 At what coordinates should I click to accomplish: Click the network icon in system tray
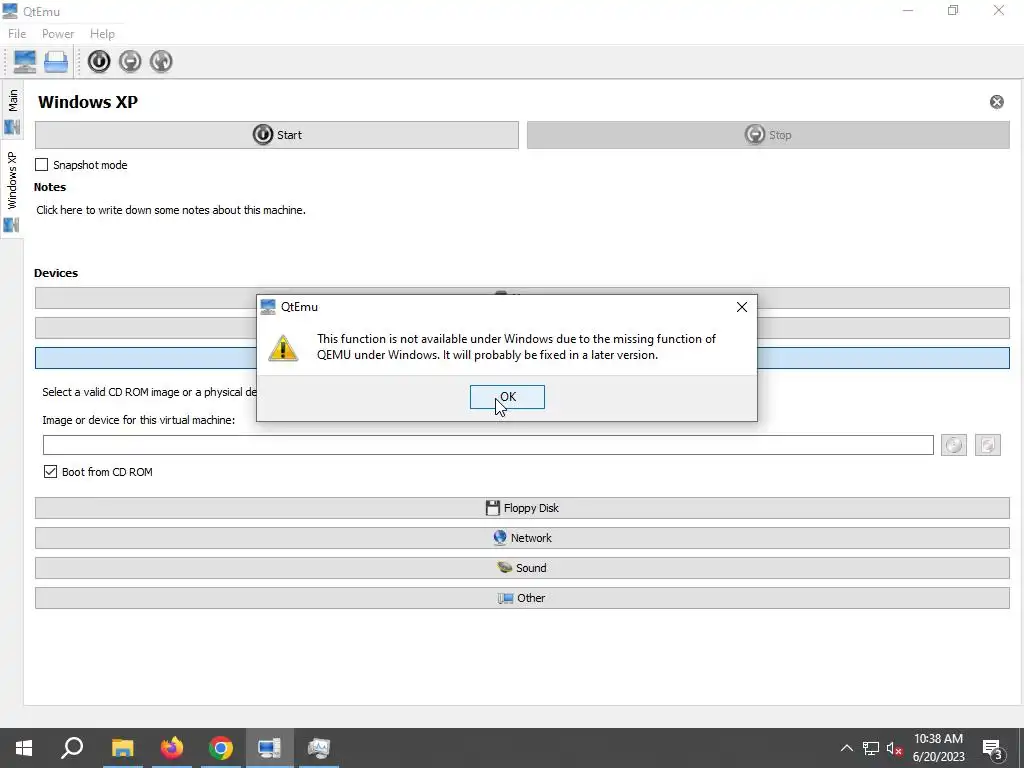pyautogui.click(x=871, y=748)
